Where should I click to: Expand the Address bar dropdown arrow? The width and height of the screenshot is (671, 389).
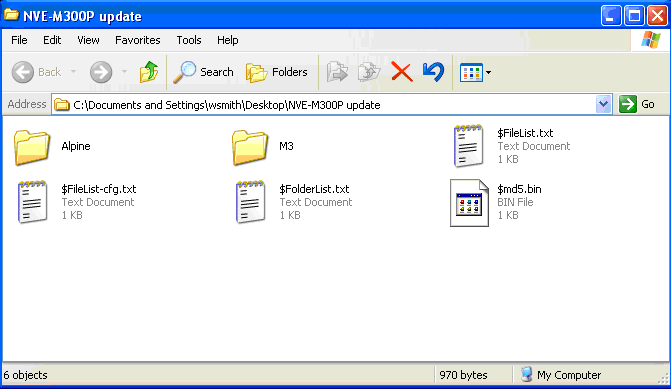(x=603, y=104)
